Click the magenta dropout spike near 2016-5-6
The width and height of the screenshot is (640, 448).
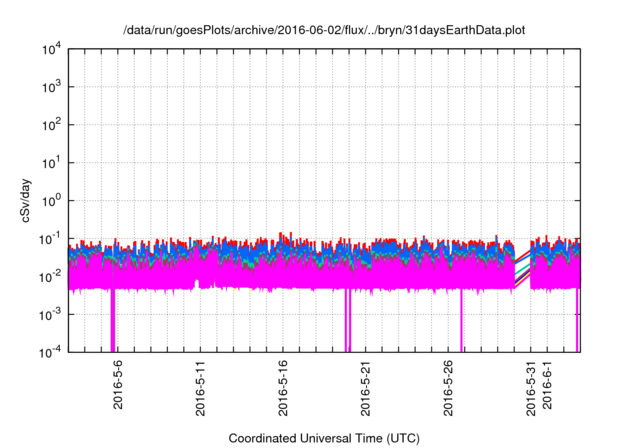pos(113,320)
